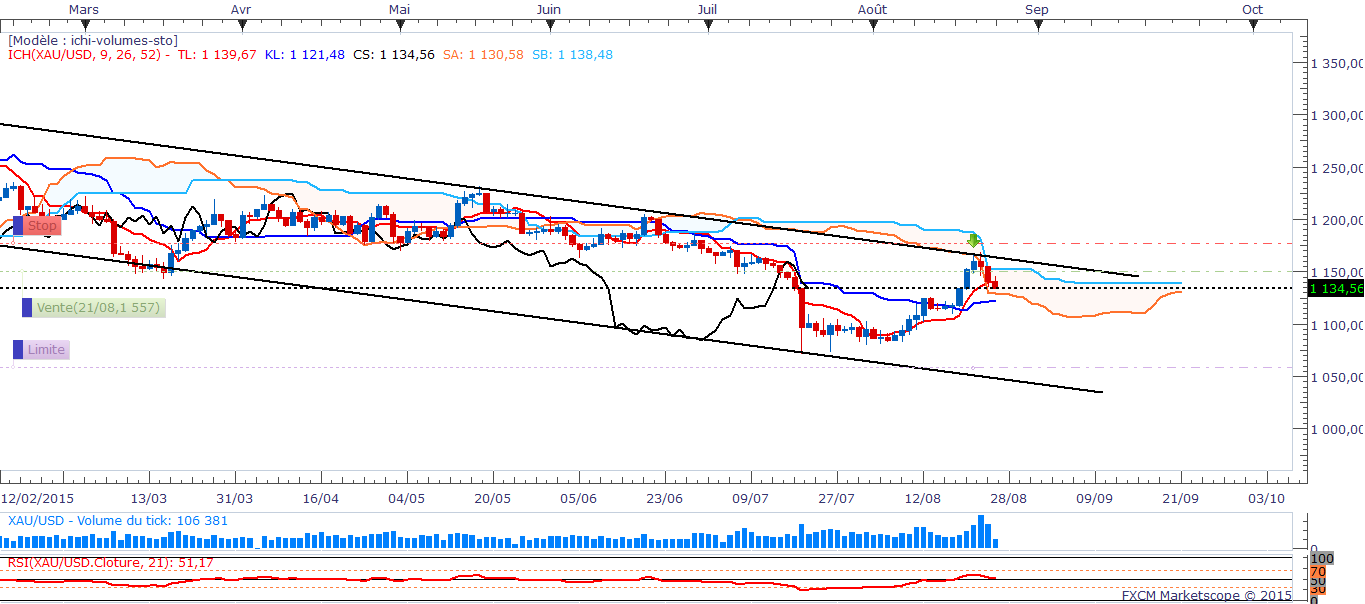
Task: Click the 20/05 date label
Action: [492, 497]
